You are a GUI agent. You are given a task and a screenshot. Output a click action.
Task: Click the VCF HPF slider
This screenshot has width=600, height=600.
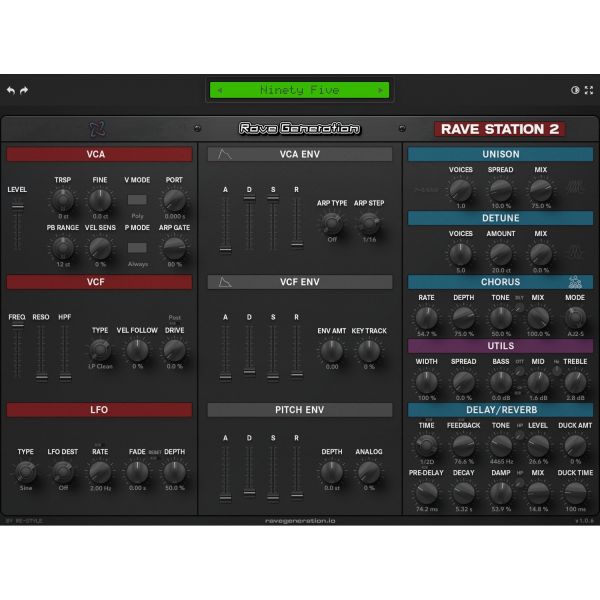tap(65, 352)
